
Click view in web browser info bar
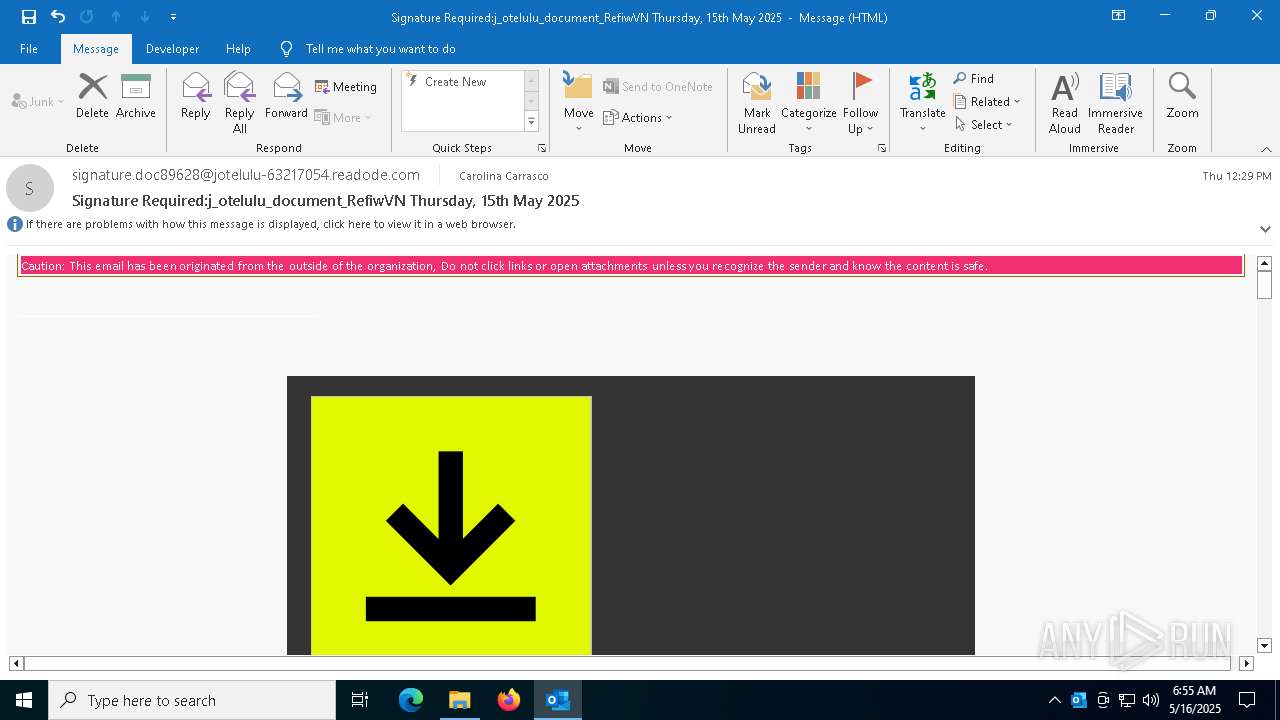coord(270,224)
